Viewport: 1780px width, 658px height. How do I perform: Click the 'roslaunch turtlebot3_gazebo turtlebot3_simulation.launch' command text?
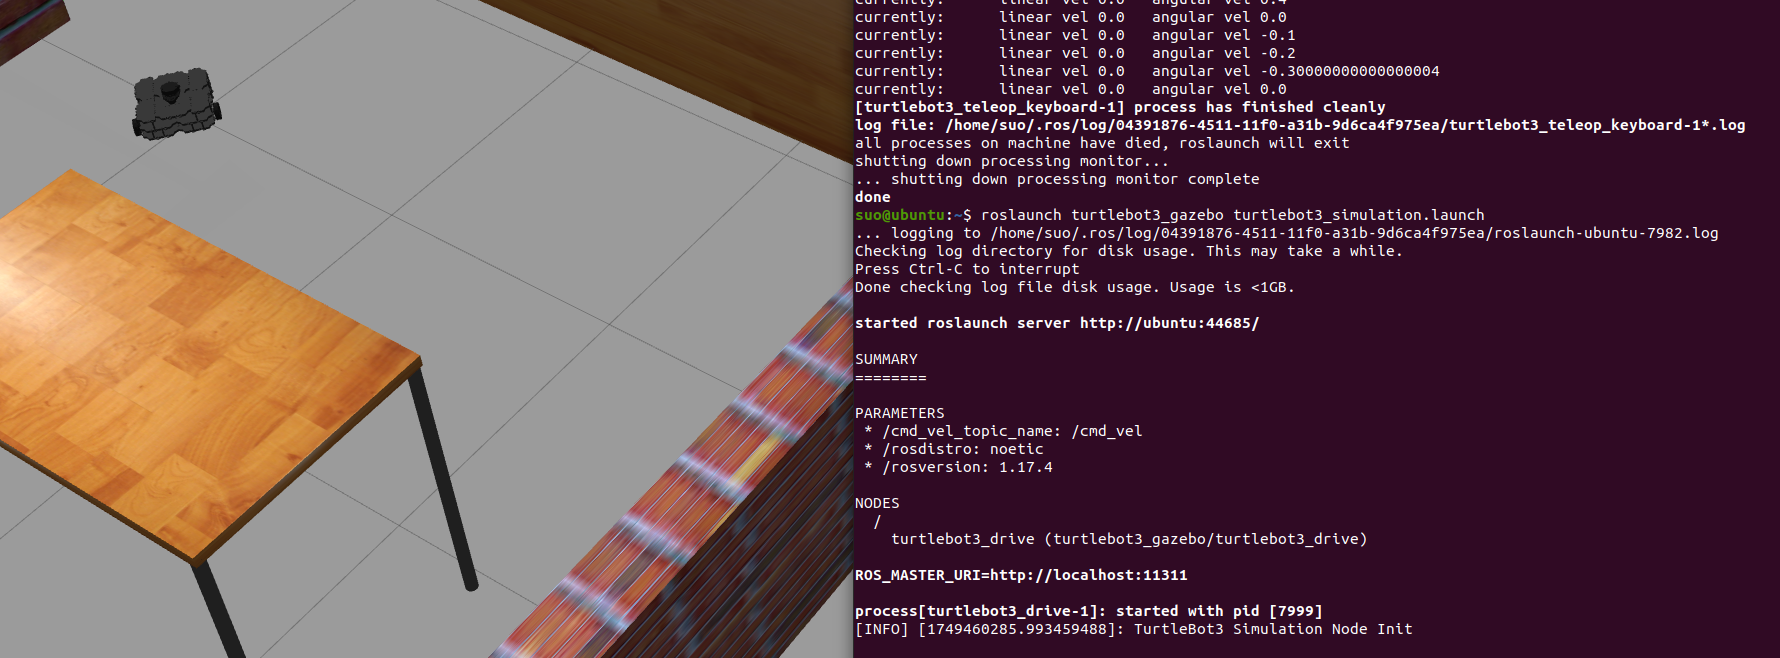(x=1232, y=215)
